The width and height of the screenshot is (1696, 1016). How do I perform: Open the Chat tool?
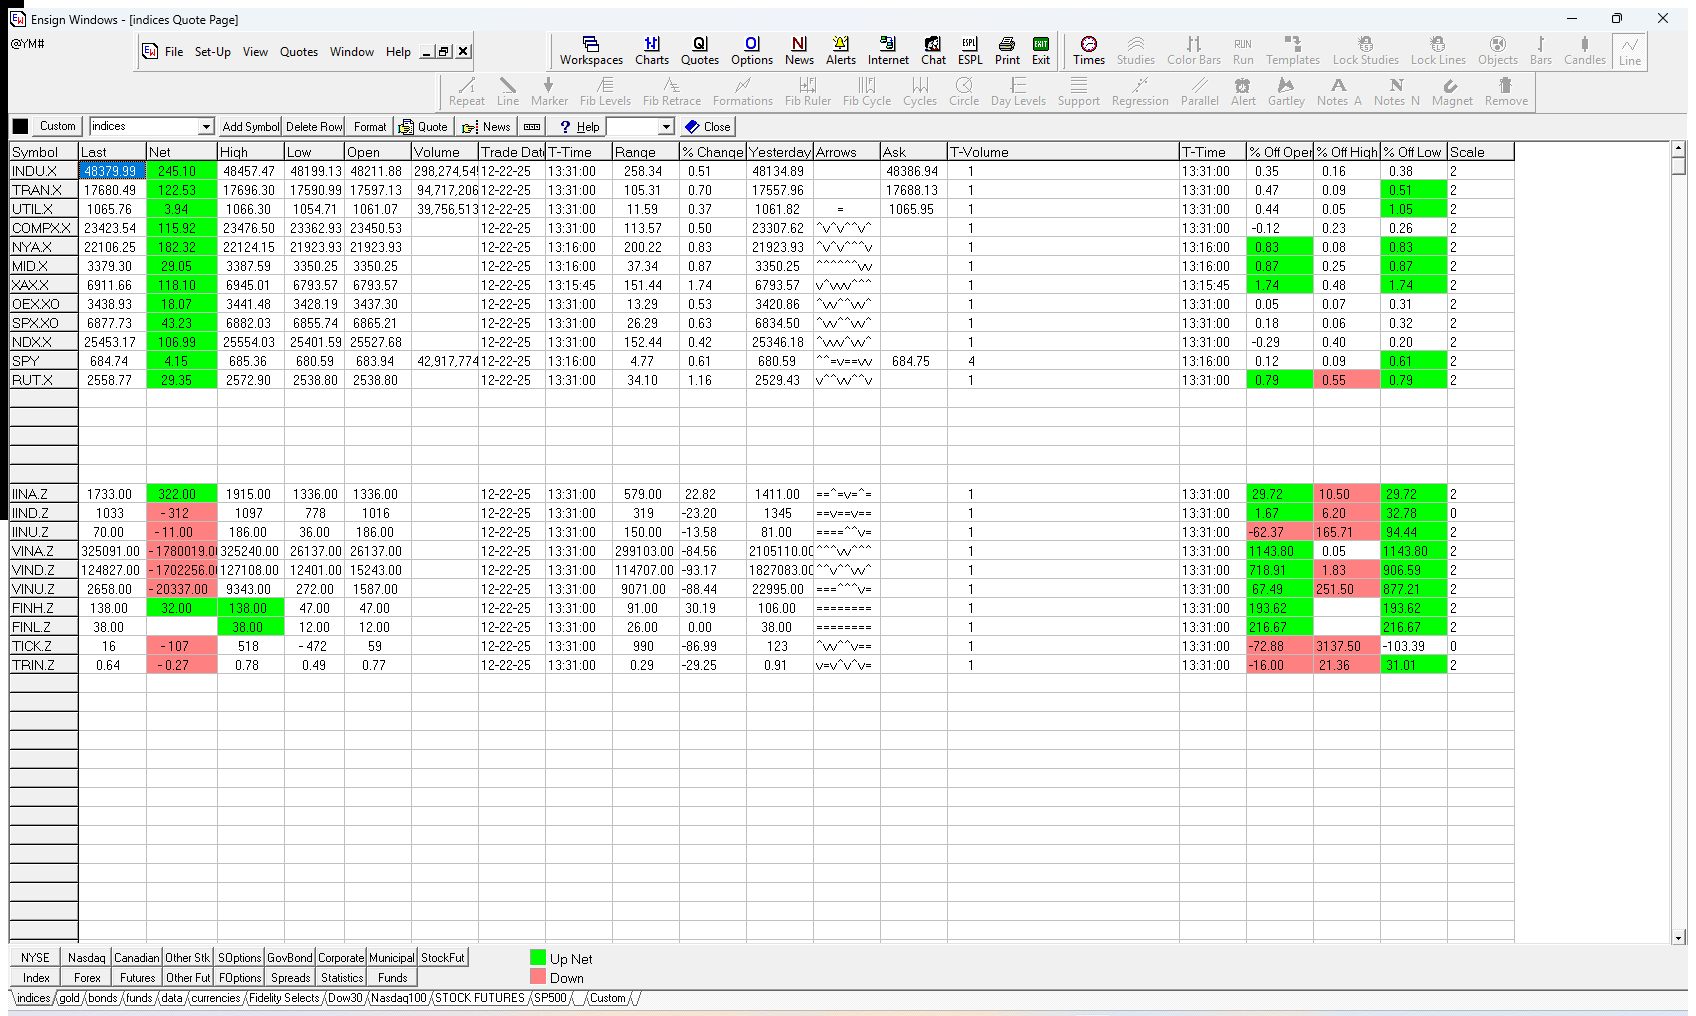(x=932, y=51)
